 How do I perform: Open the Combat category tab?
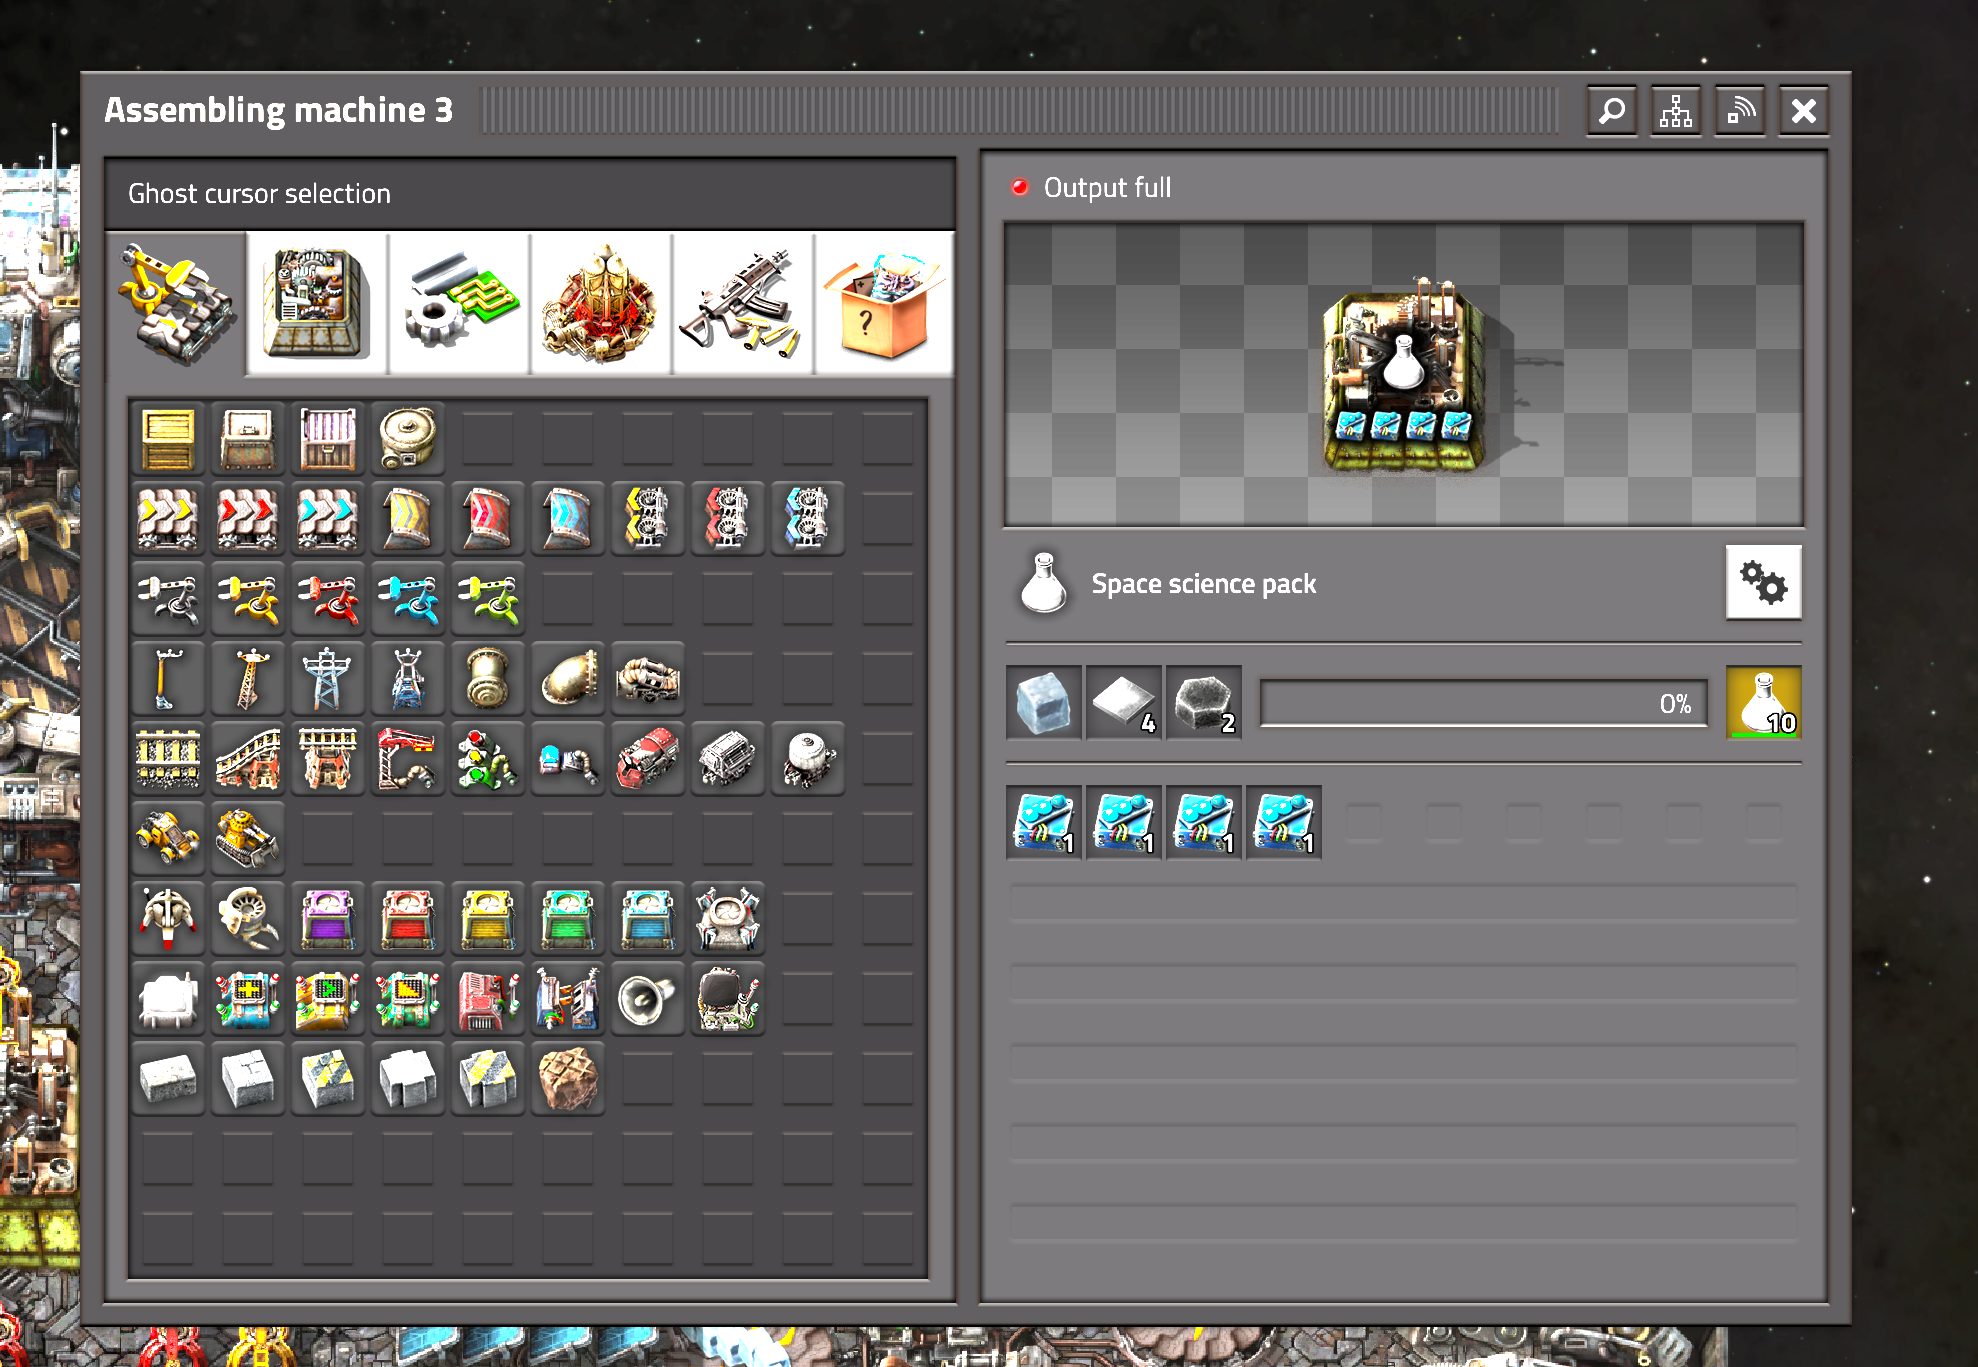pyautogui.click(x=743, y=304)
